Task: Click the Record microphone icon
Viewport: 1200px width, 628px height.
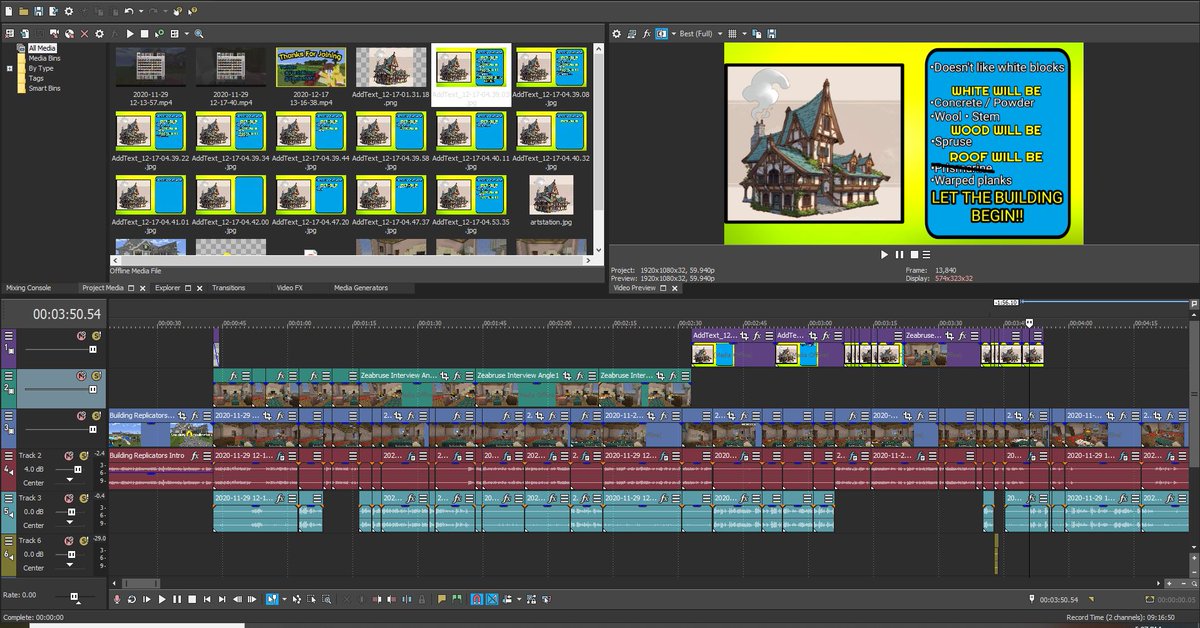Action: pyautogui.click(x=117, y=599)
